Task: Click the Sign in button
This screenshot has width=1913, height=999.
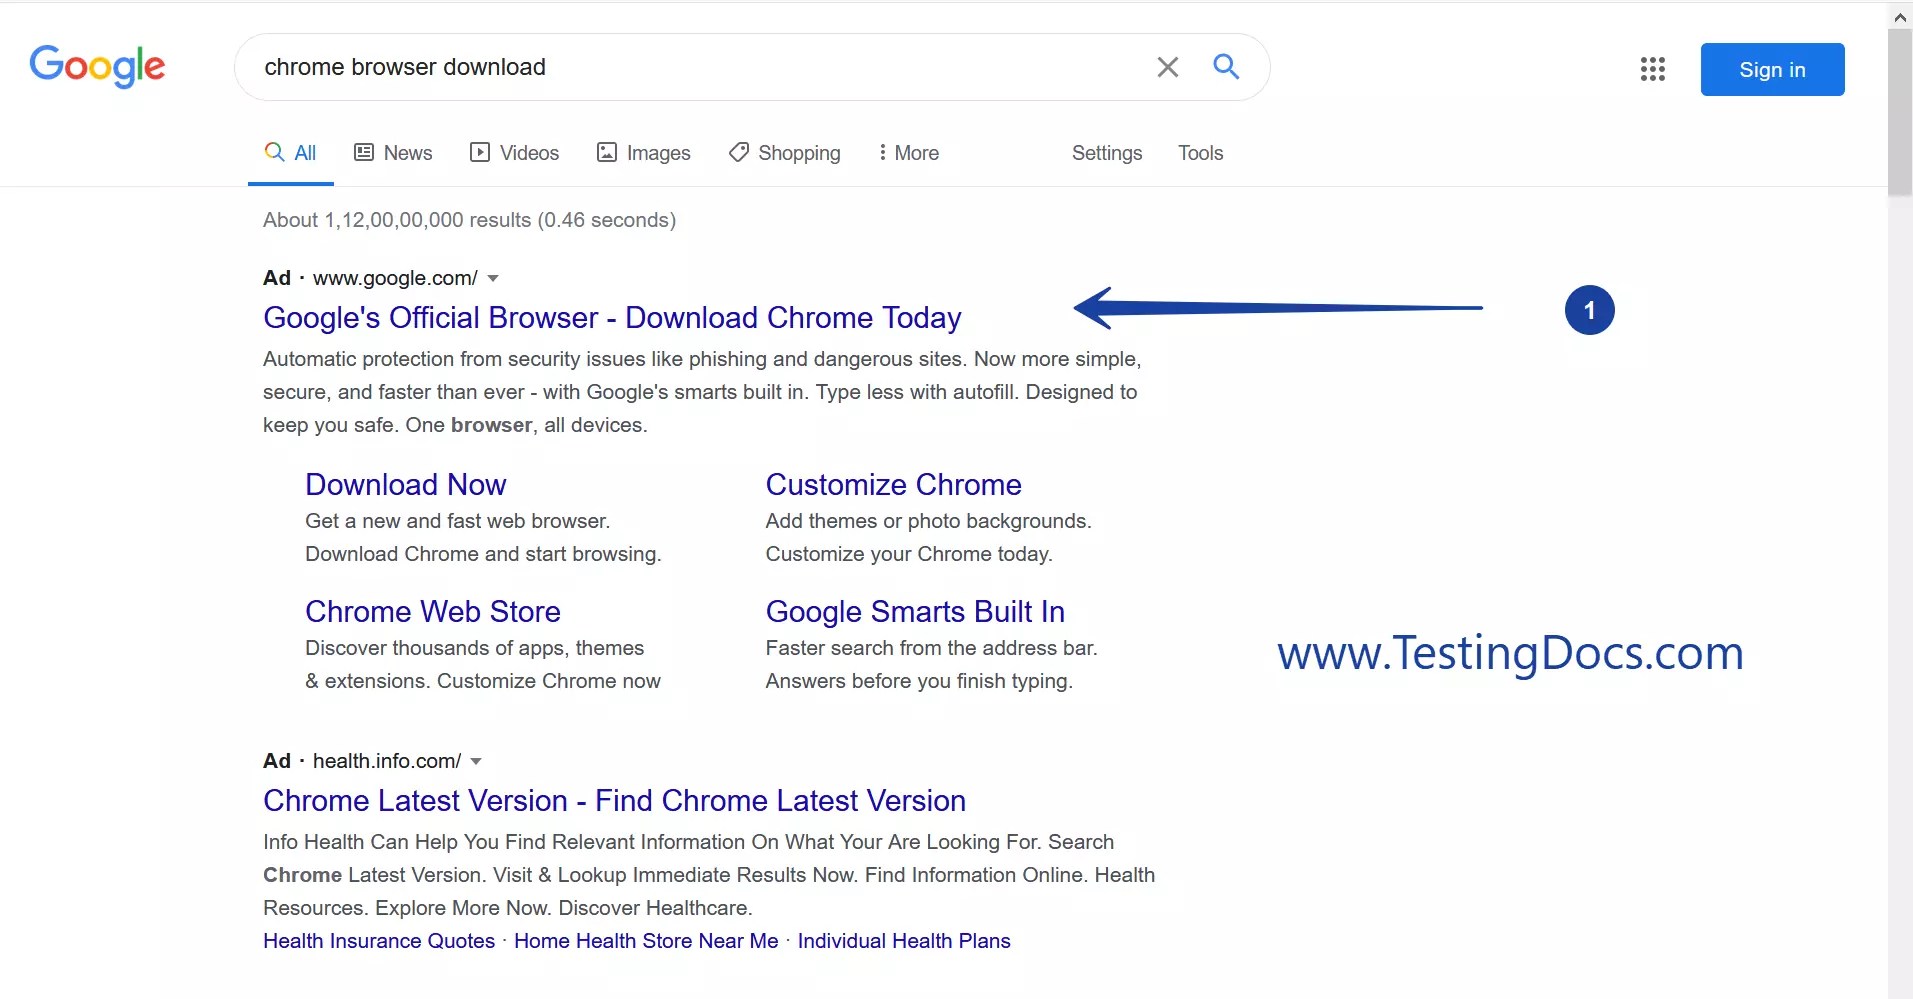Action: (x=1772, y=69)
